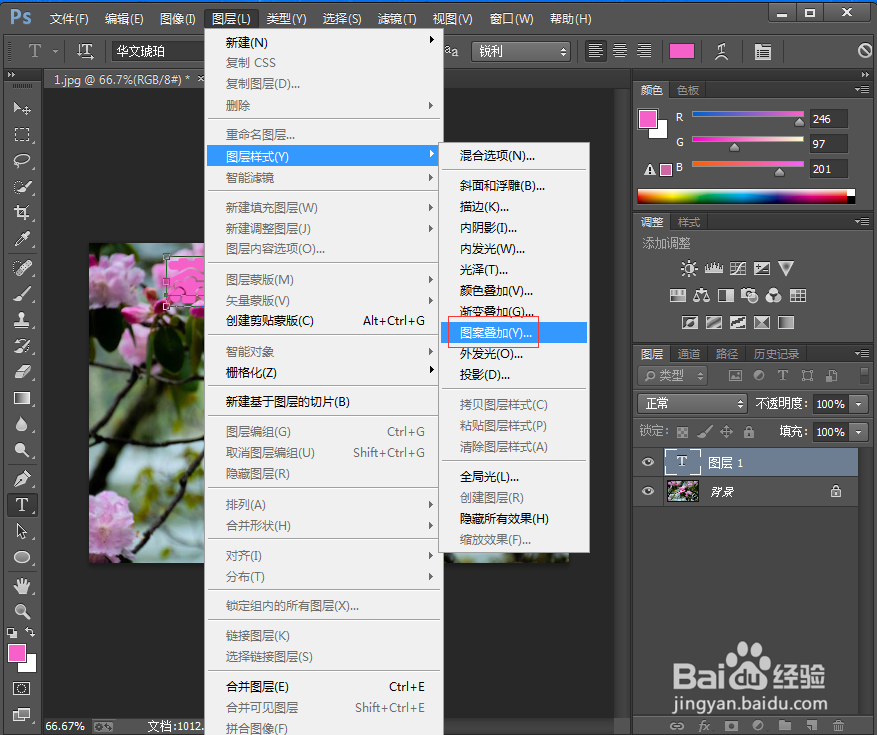Open the 正常 blend mode dropdown

(x=692, y=404)
